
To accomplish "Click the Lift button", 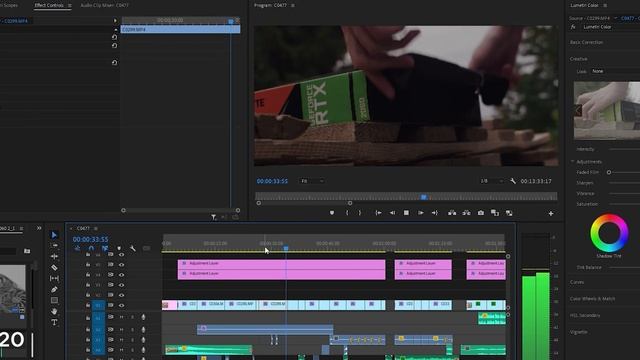I will pyautogui.click(x=452, y=213).
